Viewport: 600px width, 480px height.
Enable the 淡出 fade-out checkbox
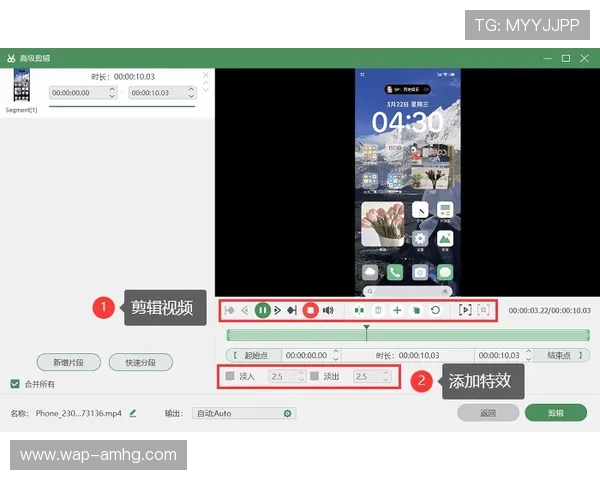(314, 376)
